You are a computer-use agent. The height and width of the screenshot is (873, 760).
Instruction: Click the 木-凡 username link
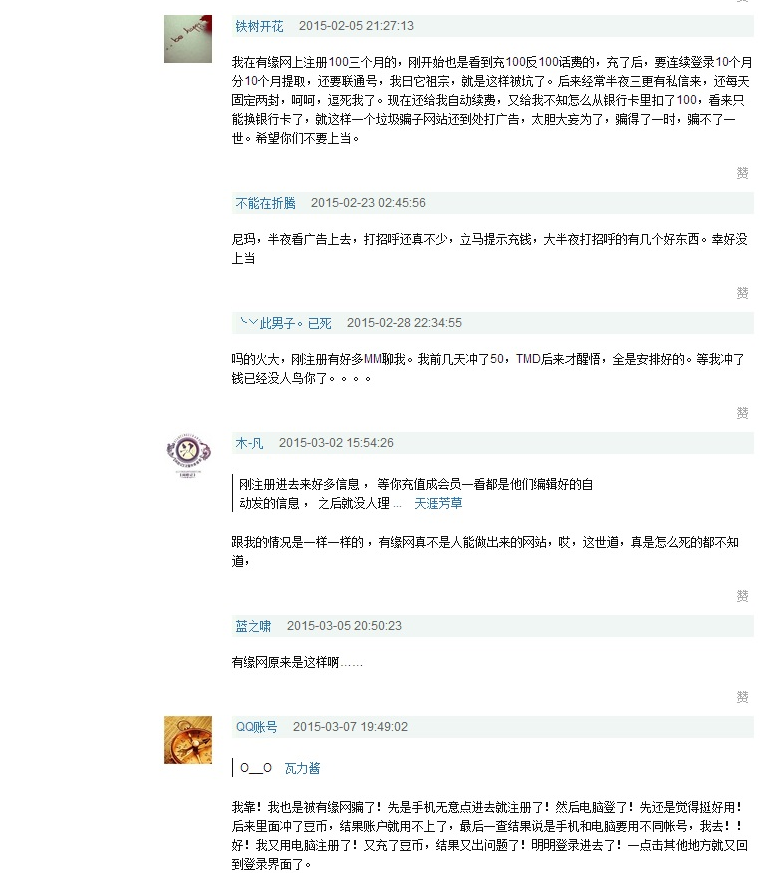point(249,443)
